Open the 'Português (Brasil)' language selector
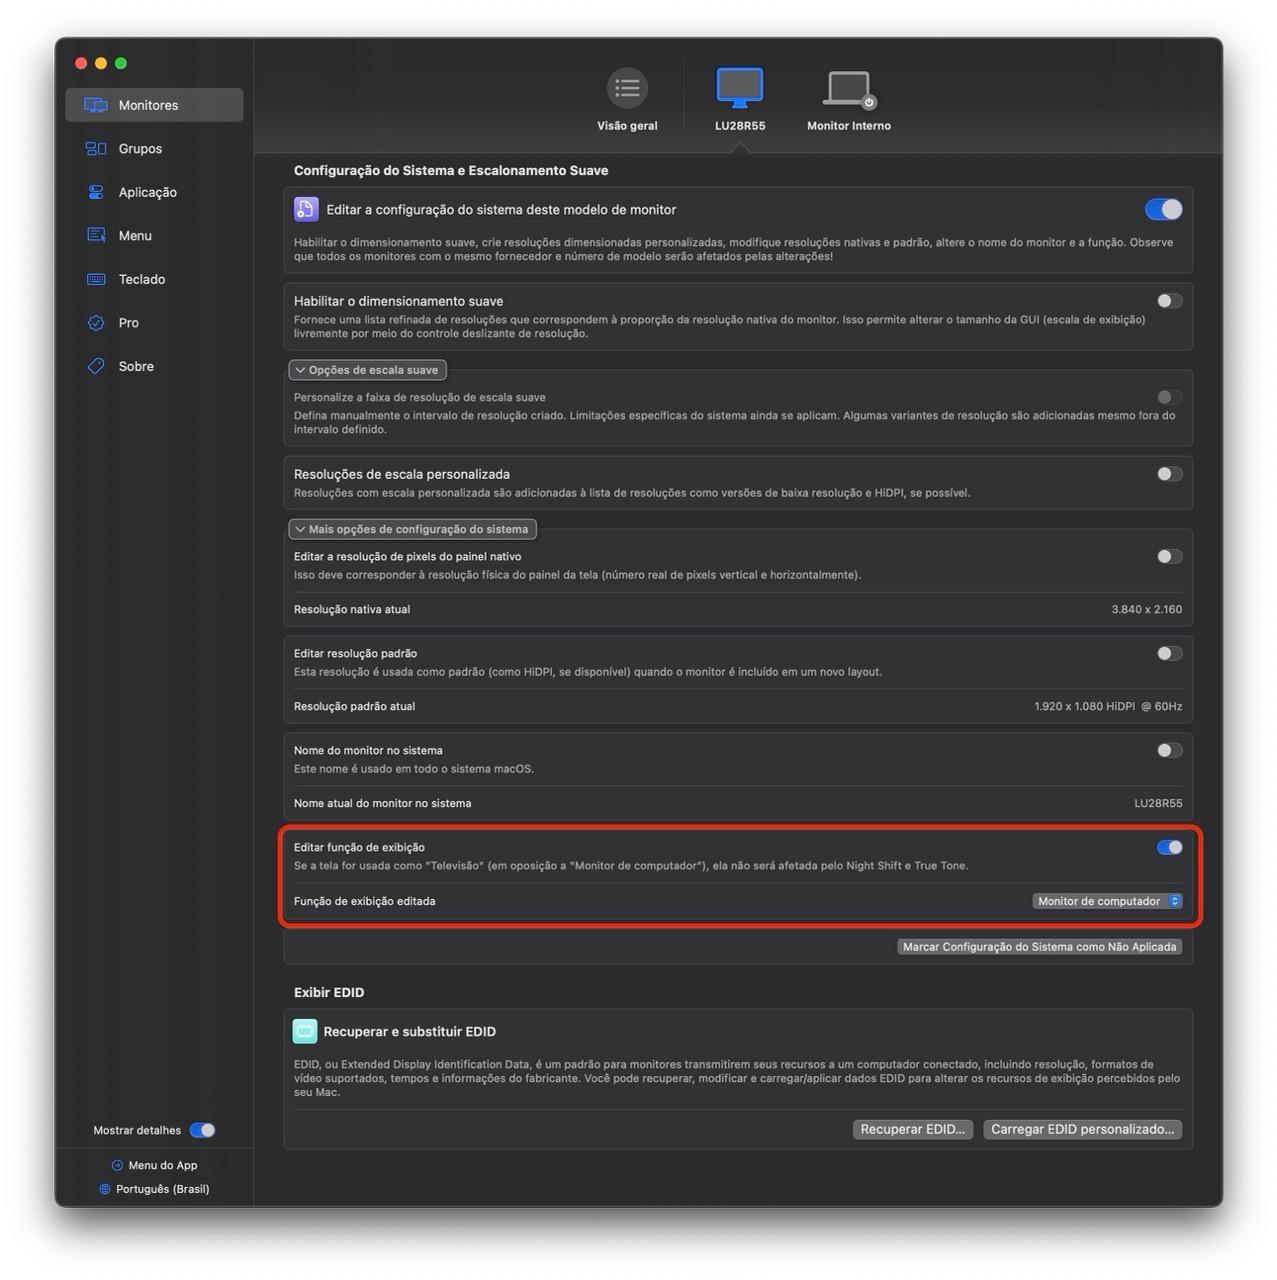Viewport: 1277px width, 1280px height. pos(154,1189)
